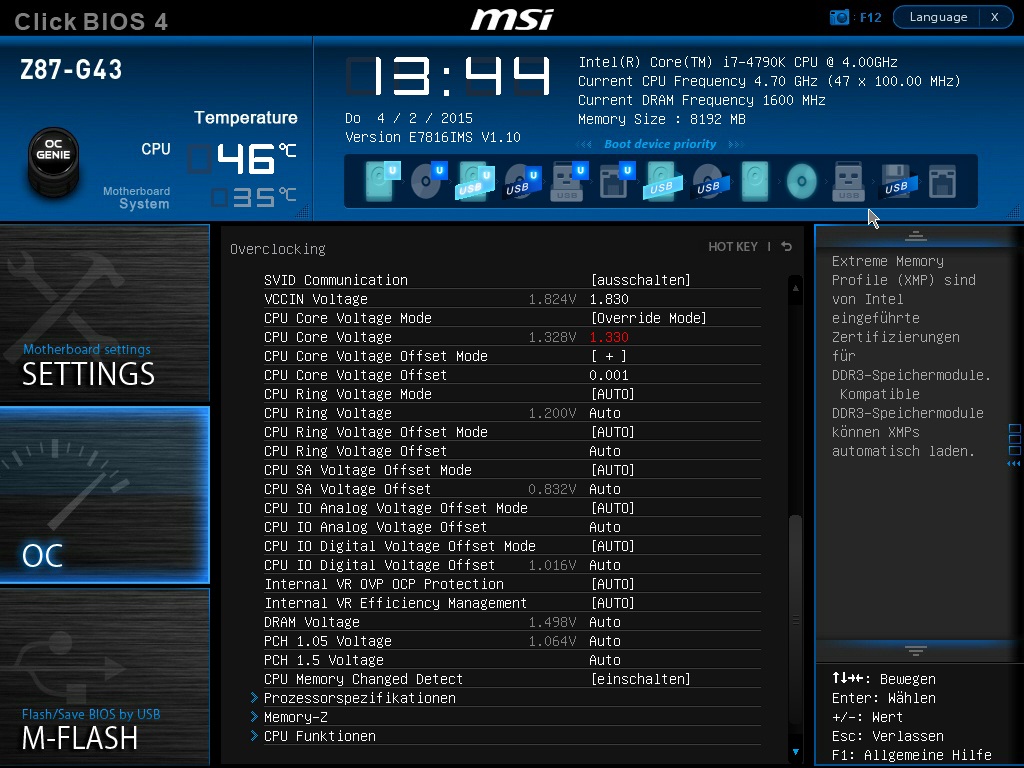This screenshot has height=768, width=1024.
Task: Open the OC overclocking section
Action: 104,495
